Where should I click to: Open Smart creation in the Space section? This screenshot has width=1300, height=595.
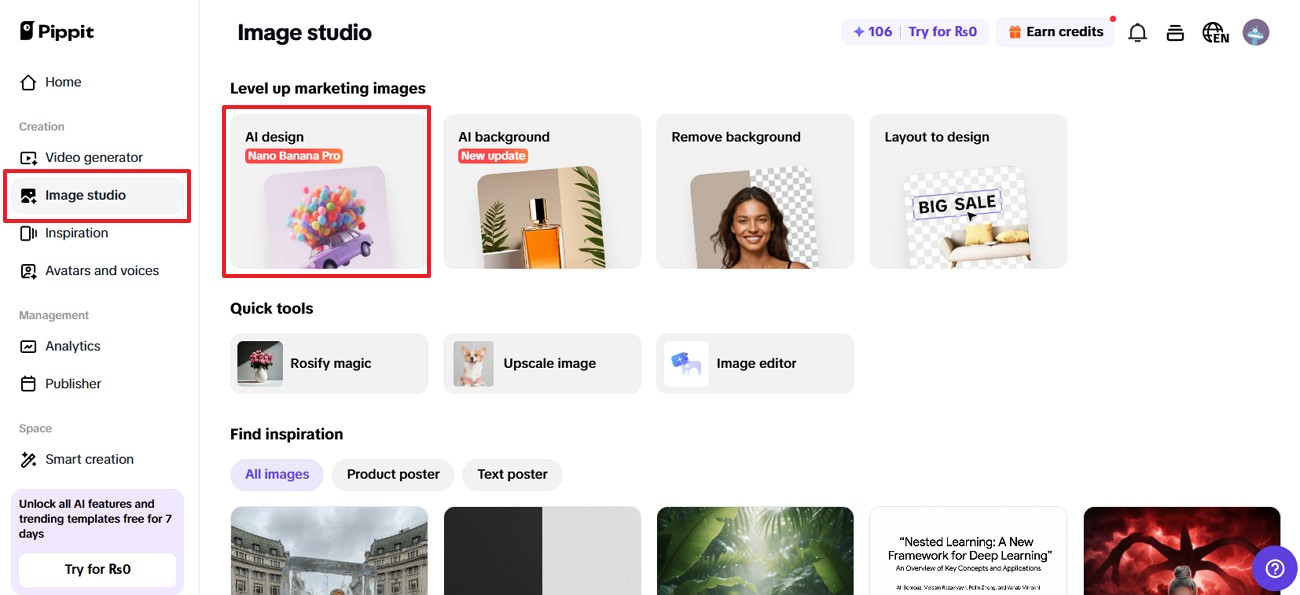[89, 459]
